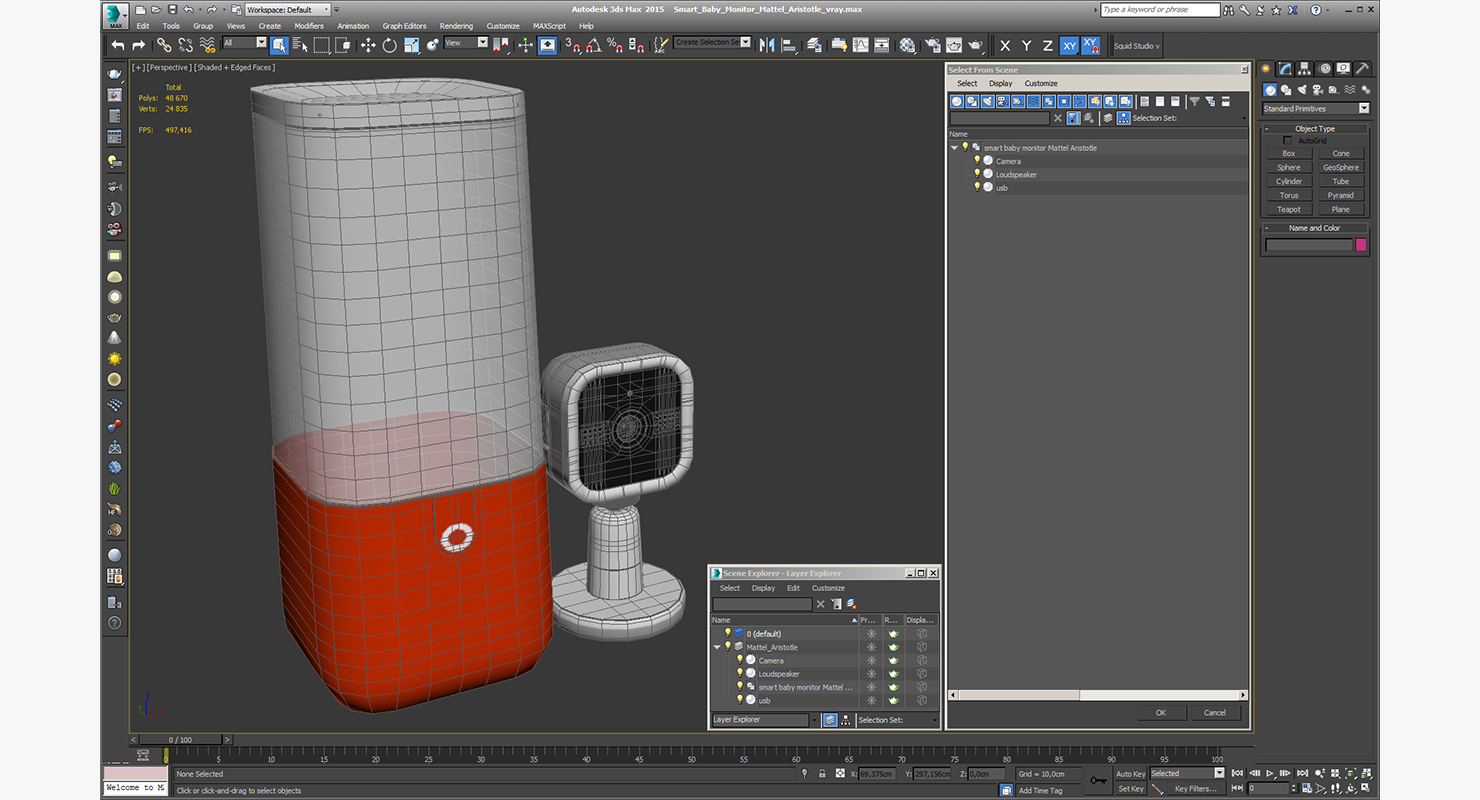Open the Modifiers menu
The height and width of the screenshot is (800, 1480).
click(309, 26)
